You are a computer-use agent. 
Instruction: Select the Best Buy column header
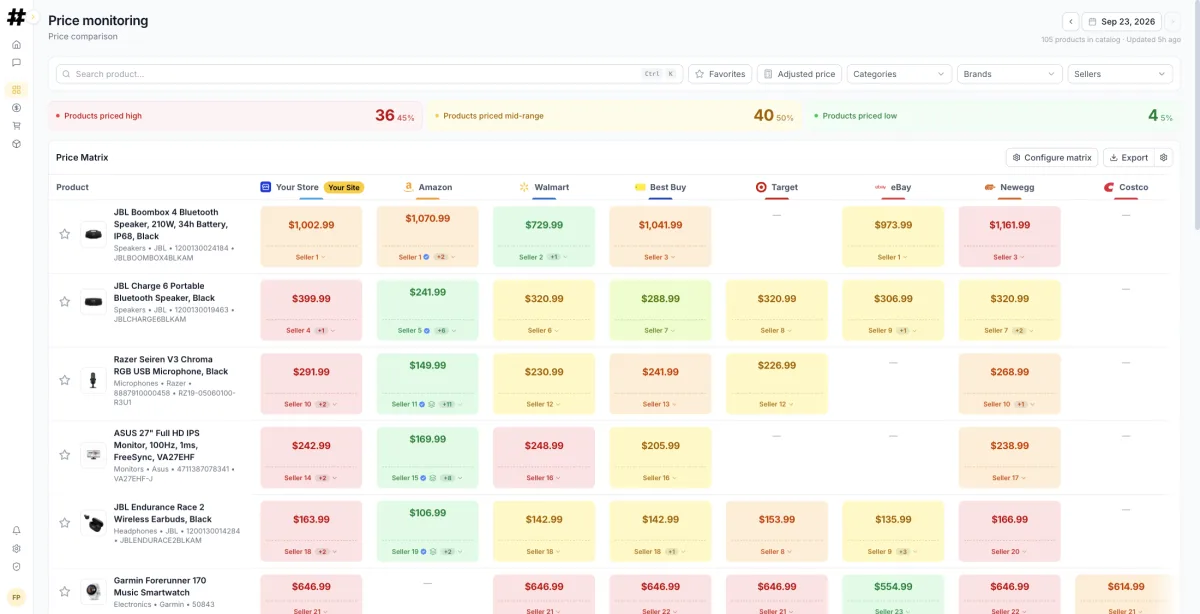660,187
